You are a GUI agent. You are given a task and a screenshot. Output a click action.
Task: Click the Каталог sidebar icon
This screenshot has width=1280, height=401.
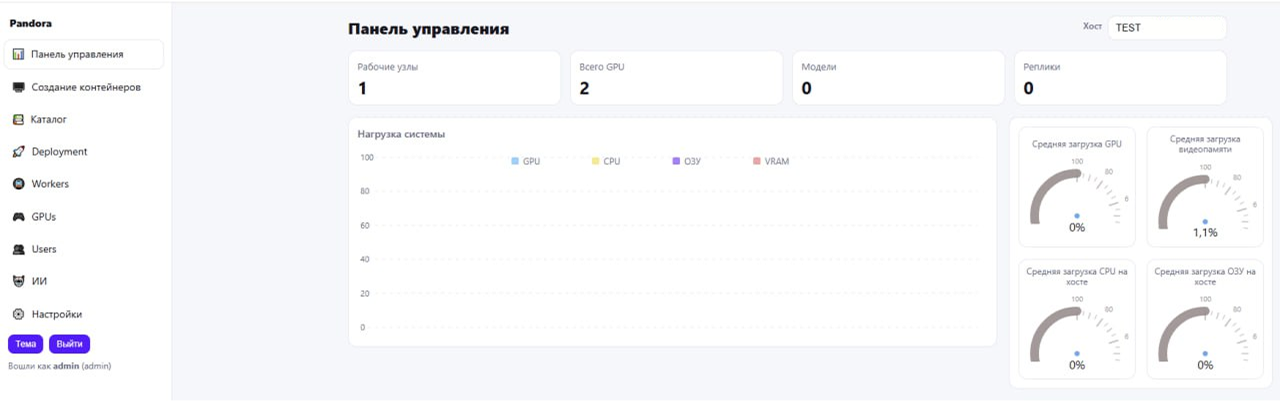coord(18,119)
